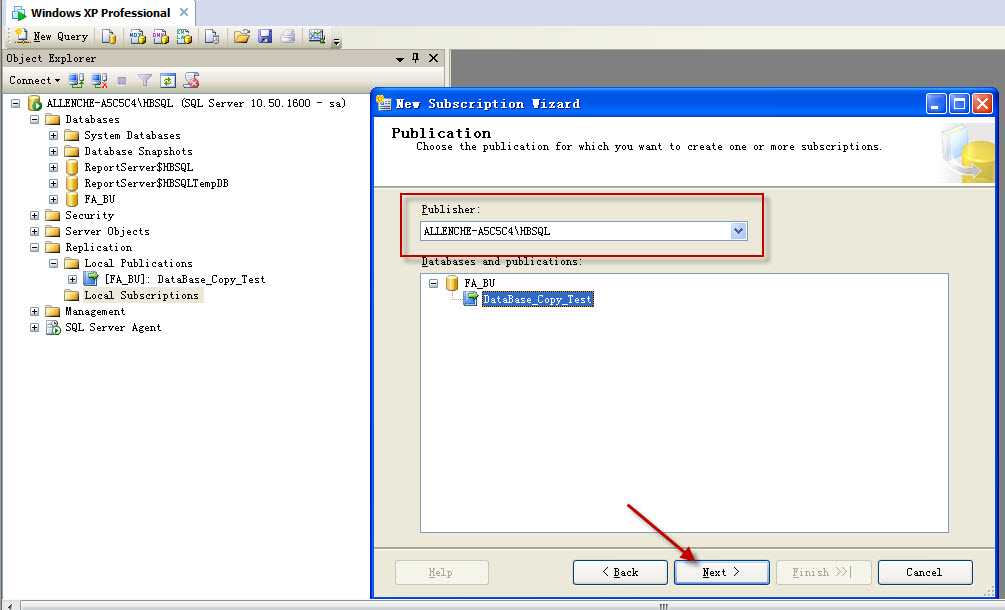
Task: Select the ReportServer$HBSQLTempDB database
Action: pos(156,183)
